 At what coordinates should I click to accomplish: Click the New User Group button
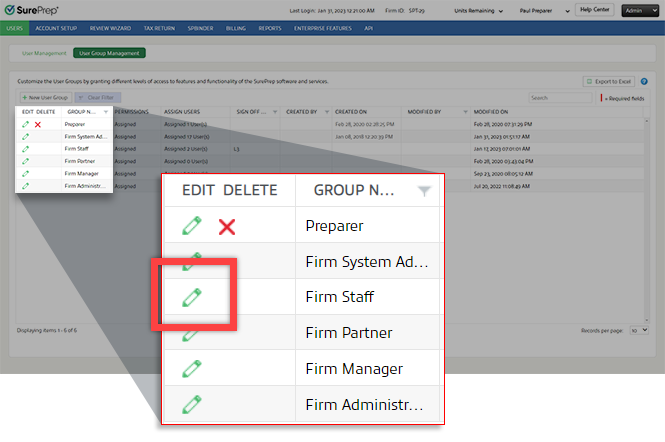45,98
